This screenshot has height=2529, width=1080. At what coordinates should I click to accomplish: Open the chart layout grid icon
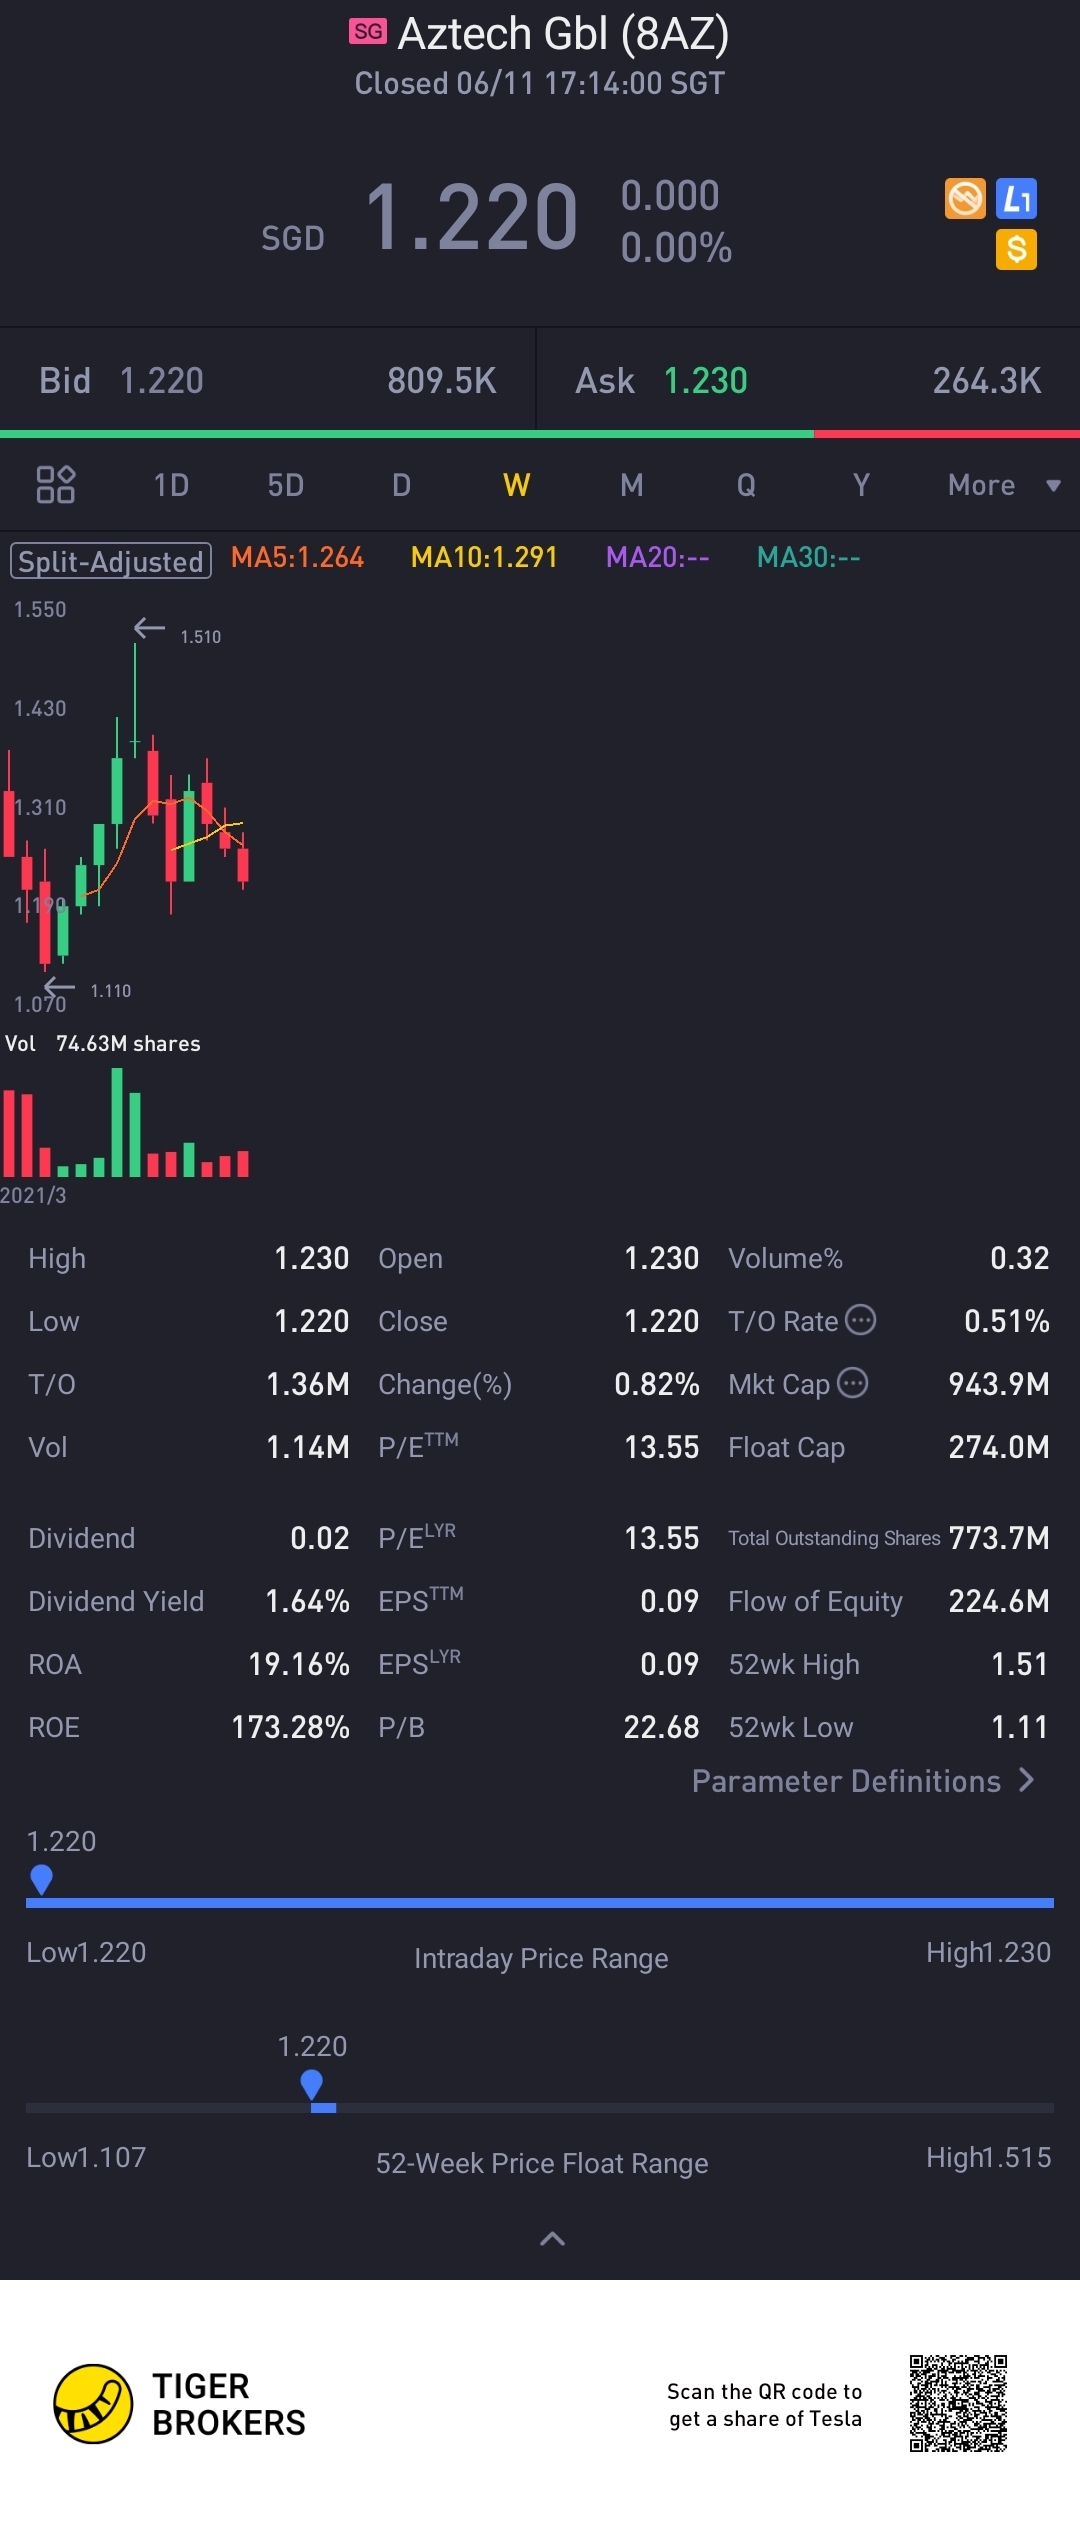pyautogui.click(x=56, y=485)
